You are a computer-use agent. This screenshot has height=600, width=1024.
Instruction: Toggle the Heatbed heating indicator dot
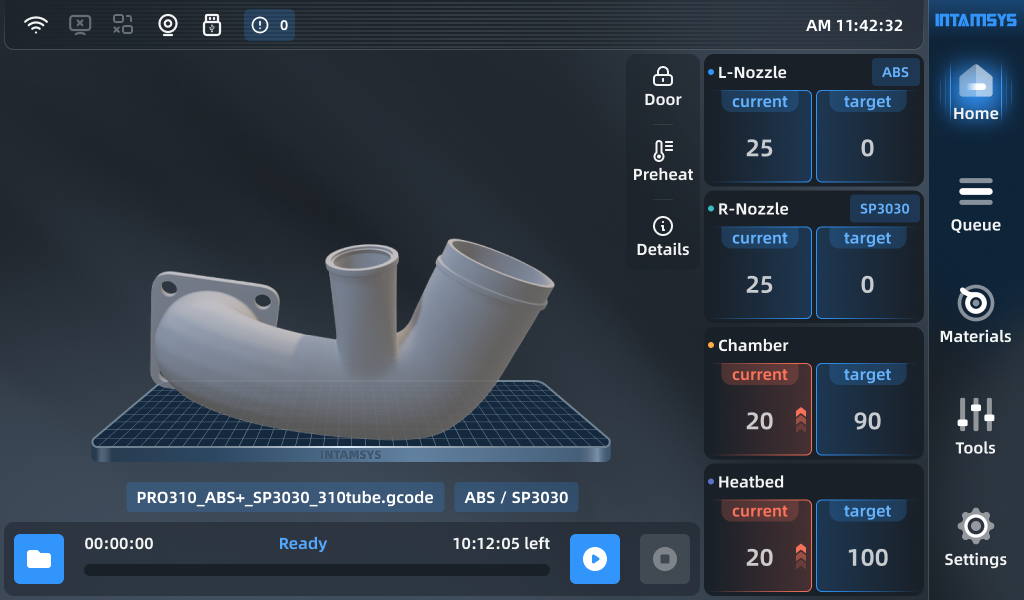712,482
